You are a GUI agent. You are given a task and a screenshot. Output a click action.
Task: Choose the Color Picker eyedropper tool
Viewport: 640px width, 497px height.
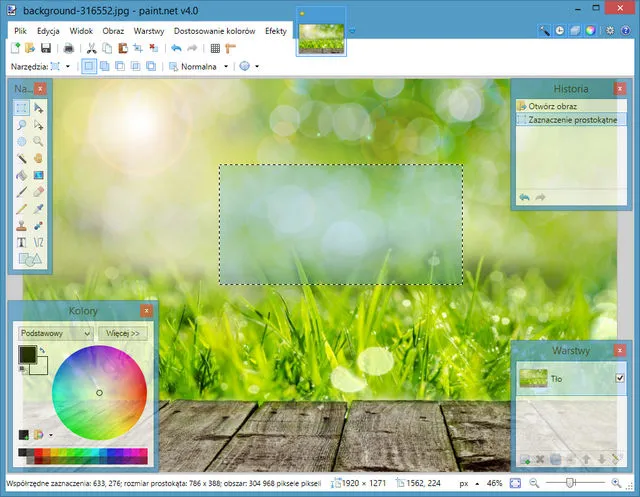click(x=38, y=208)
